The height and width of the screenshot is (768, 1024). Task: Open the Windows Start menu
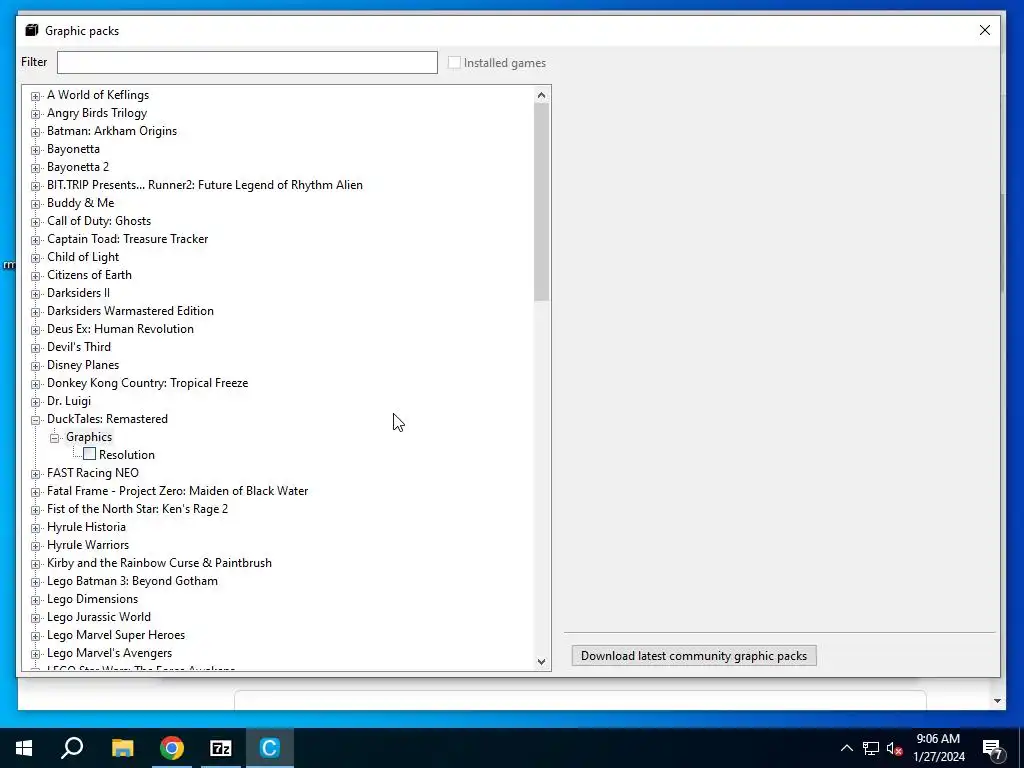[24, 748]
